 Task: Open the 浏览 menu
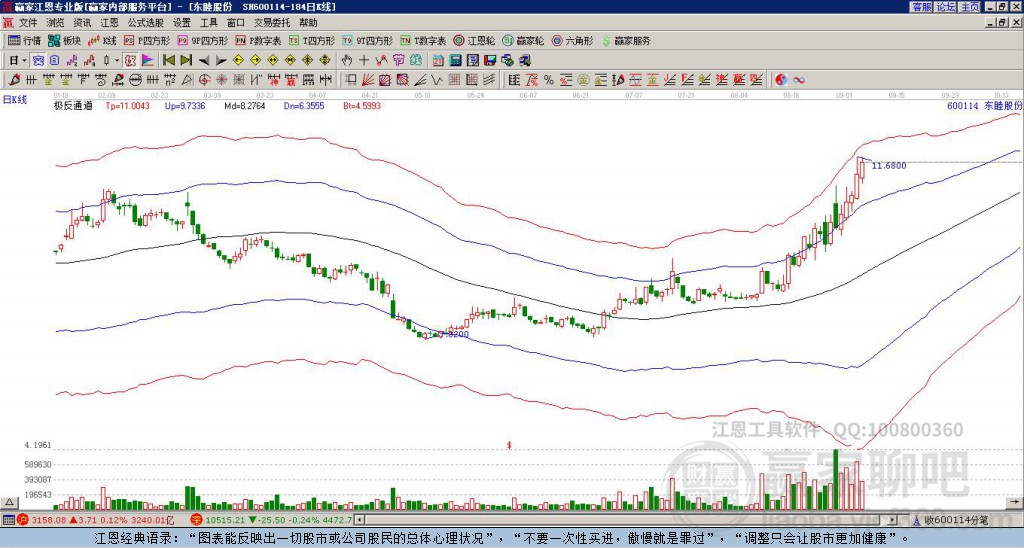click(56, 23)
